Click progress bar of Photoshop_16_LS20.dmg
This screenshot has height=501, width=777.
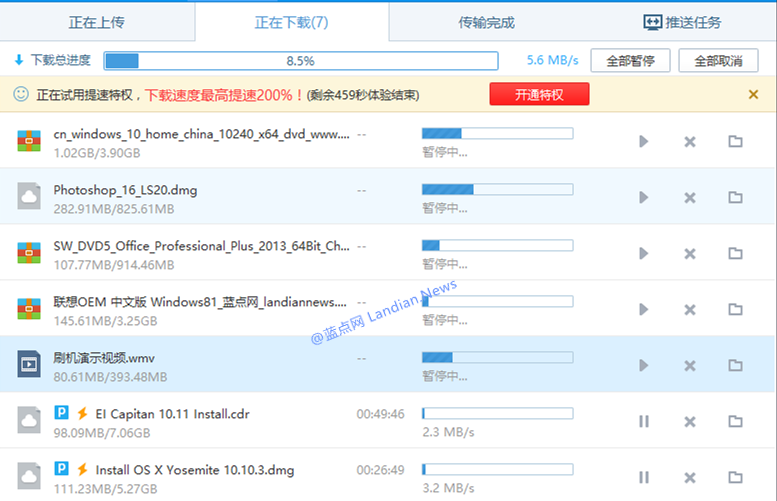click(498, 189)
